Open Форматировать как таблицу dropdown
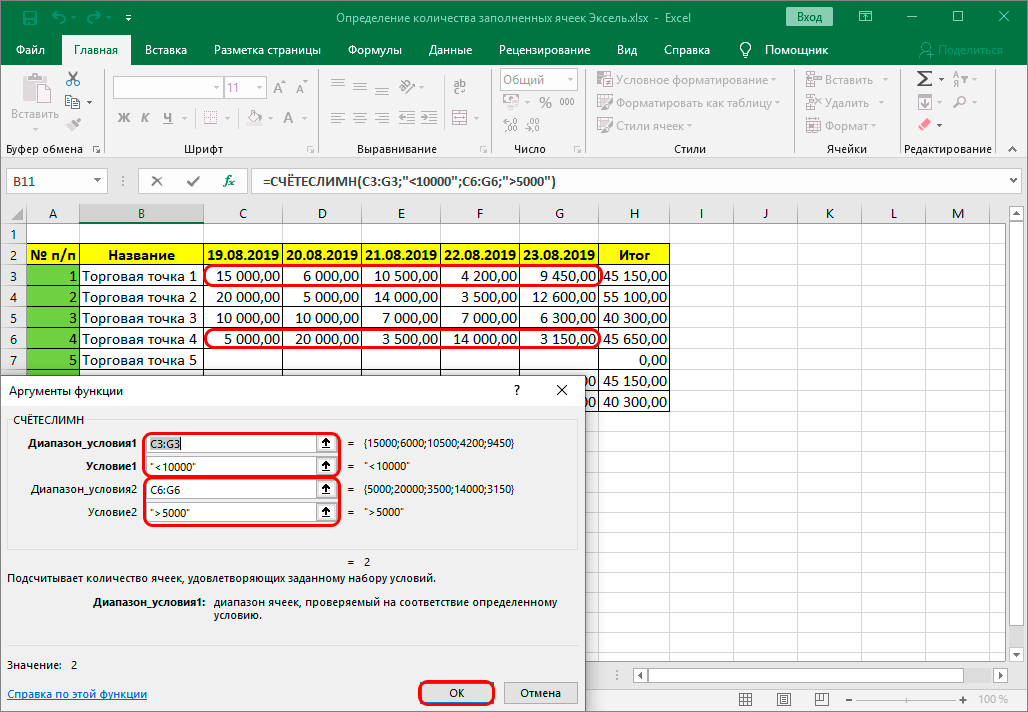1028x712 pixels. click(x=688, y=103)
